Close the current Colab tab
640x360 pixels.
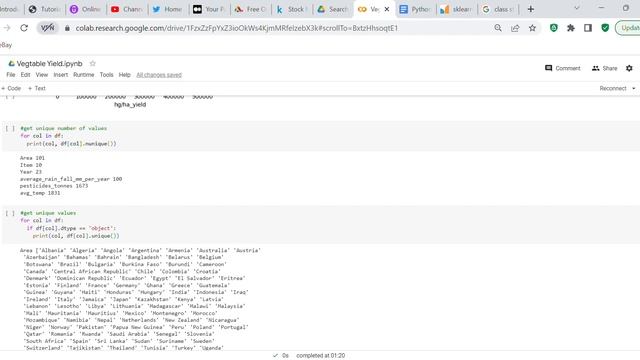[x=387, y=9]
